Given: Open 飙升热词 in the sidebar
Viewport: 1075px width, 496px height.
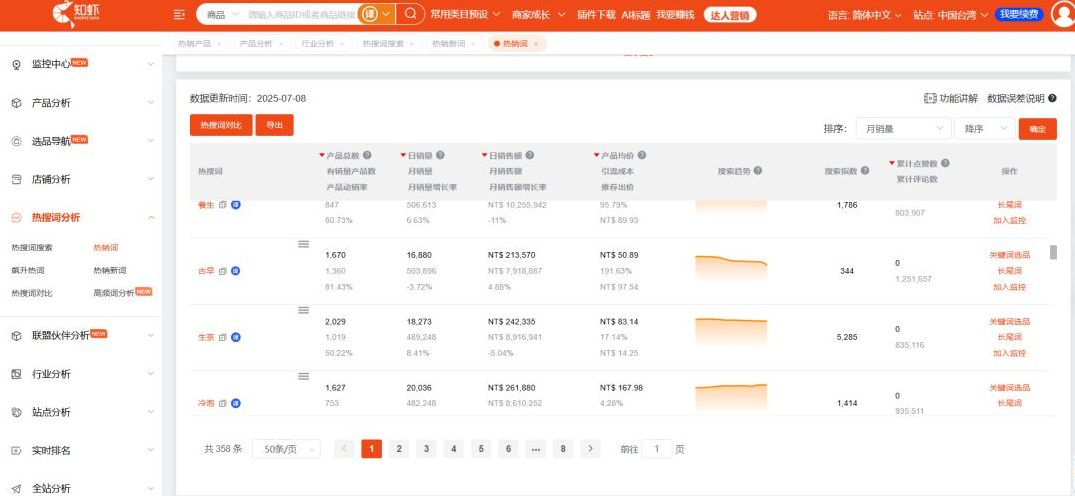Looking at the screenshot, I should click(x=27, y=270).
